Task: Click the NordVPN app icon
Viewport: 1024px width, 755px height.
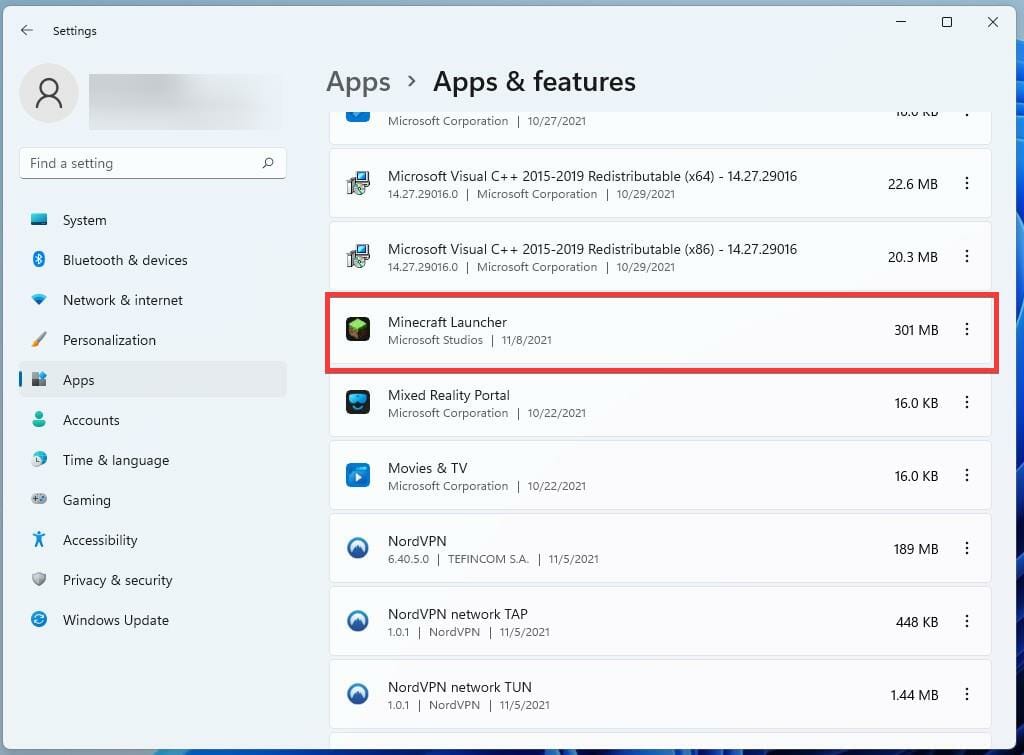Action: click(358, 548)
